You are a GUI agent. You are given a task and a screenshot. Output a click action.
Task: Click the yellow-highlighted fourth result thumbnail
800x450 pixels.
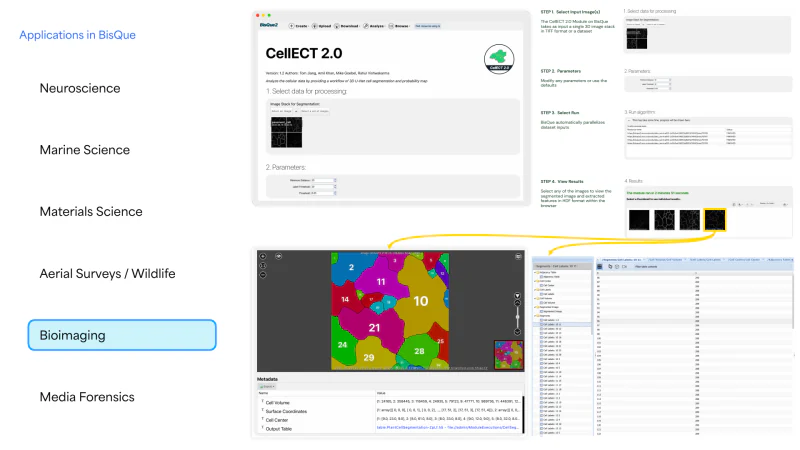point(715,220)
